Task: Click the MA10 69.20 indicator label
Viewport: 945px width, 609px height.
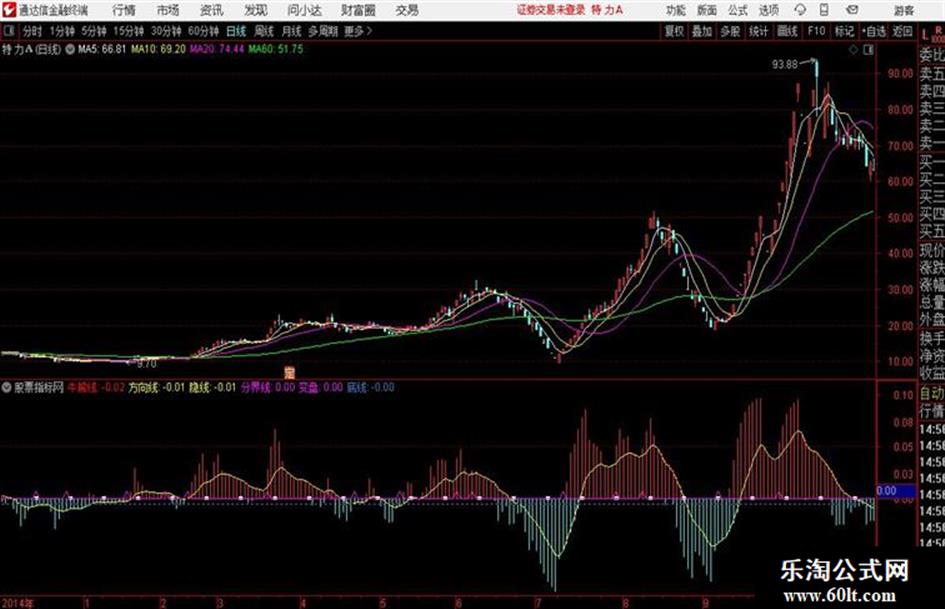Action: 159,49
